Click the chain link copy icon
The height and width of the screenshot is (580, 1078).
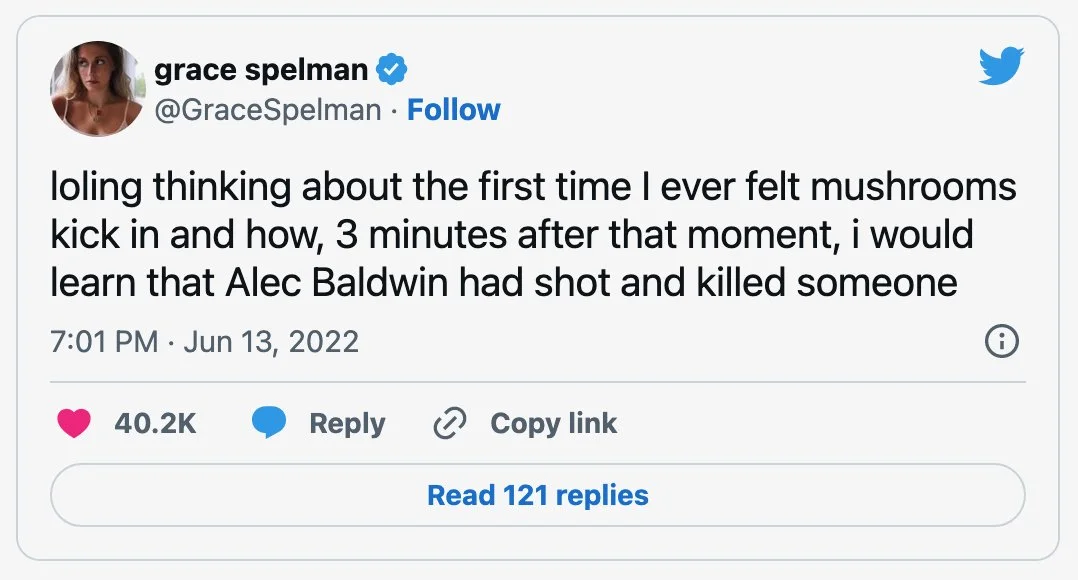pyautogui.click(x=450, y=424)
